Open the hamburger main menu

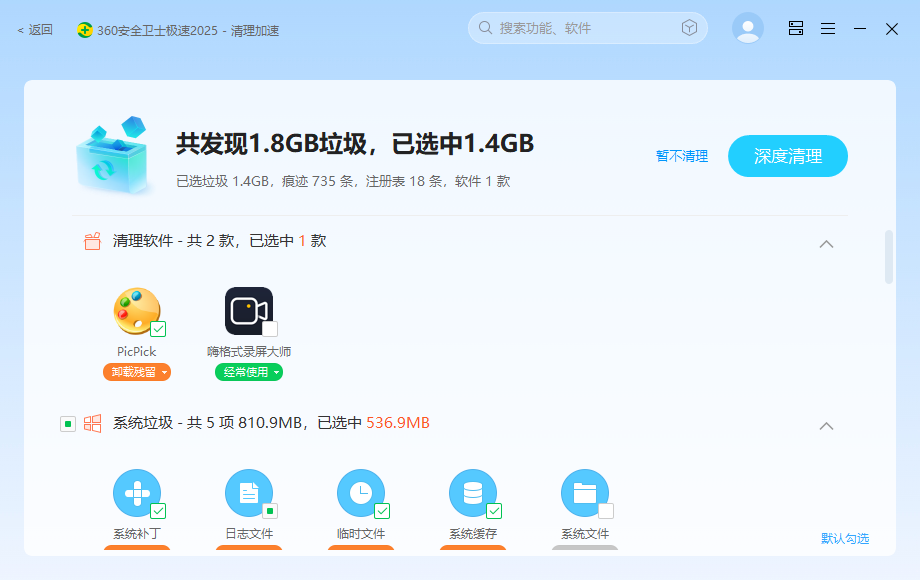(x=828, y=28)
